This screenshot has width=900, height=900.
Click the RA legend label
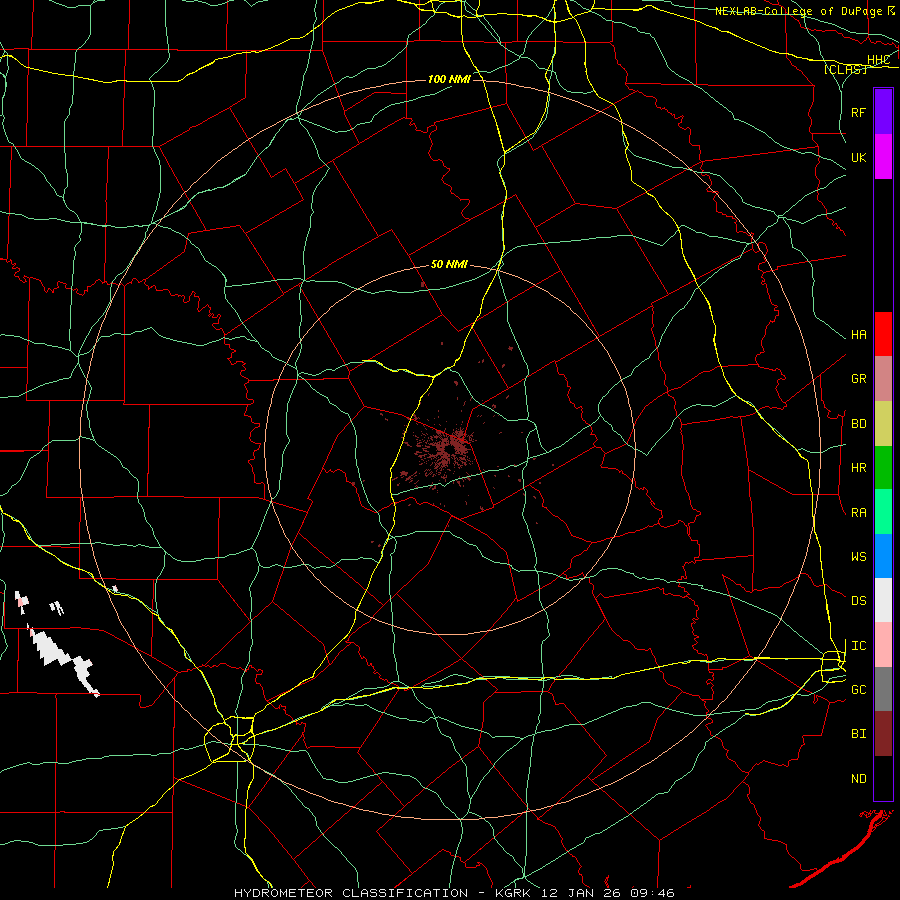858,513
